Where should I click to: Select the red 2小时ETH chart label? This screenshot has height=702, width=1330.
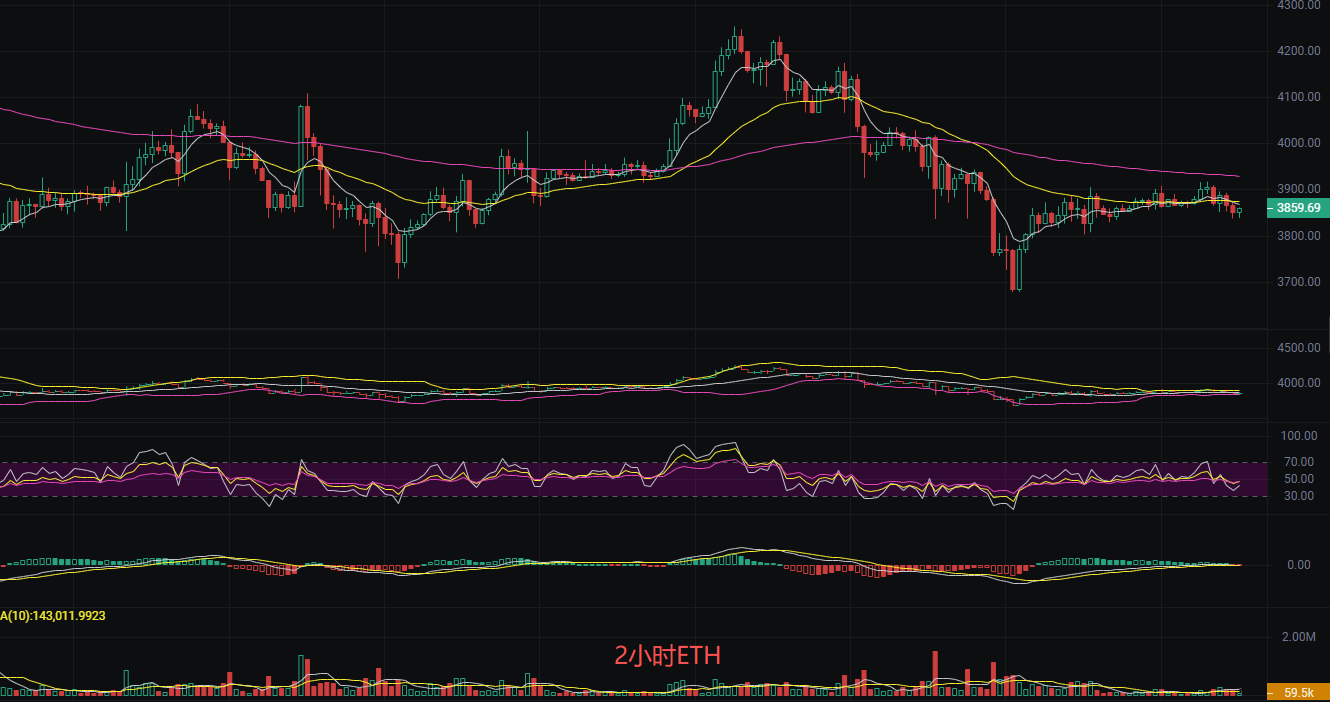[x=667, y=656]
